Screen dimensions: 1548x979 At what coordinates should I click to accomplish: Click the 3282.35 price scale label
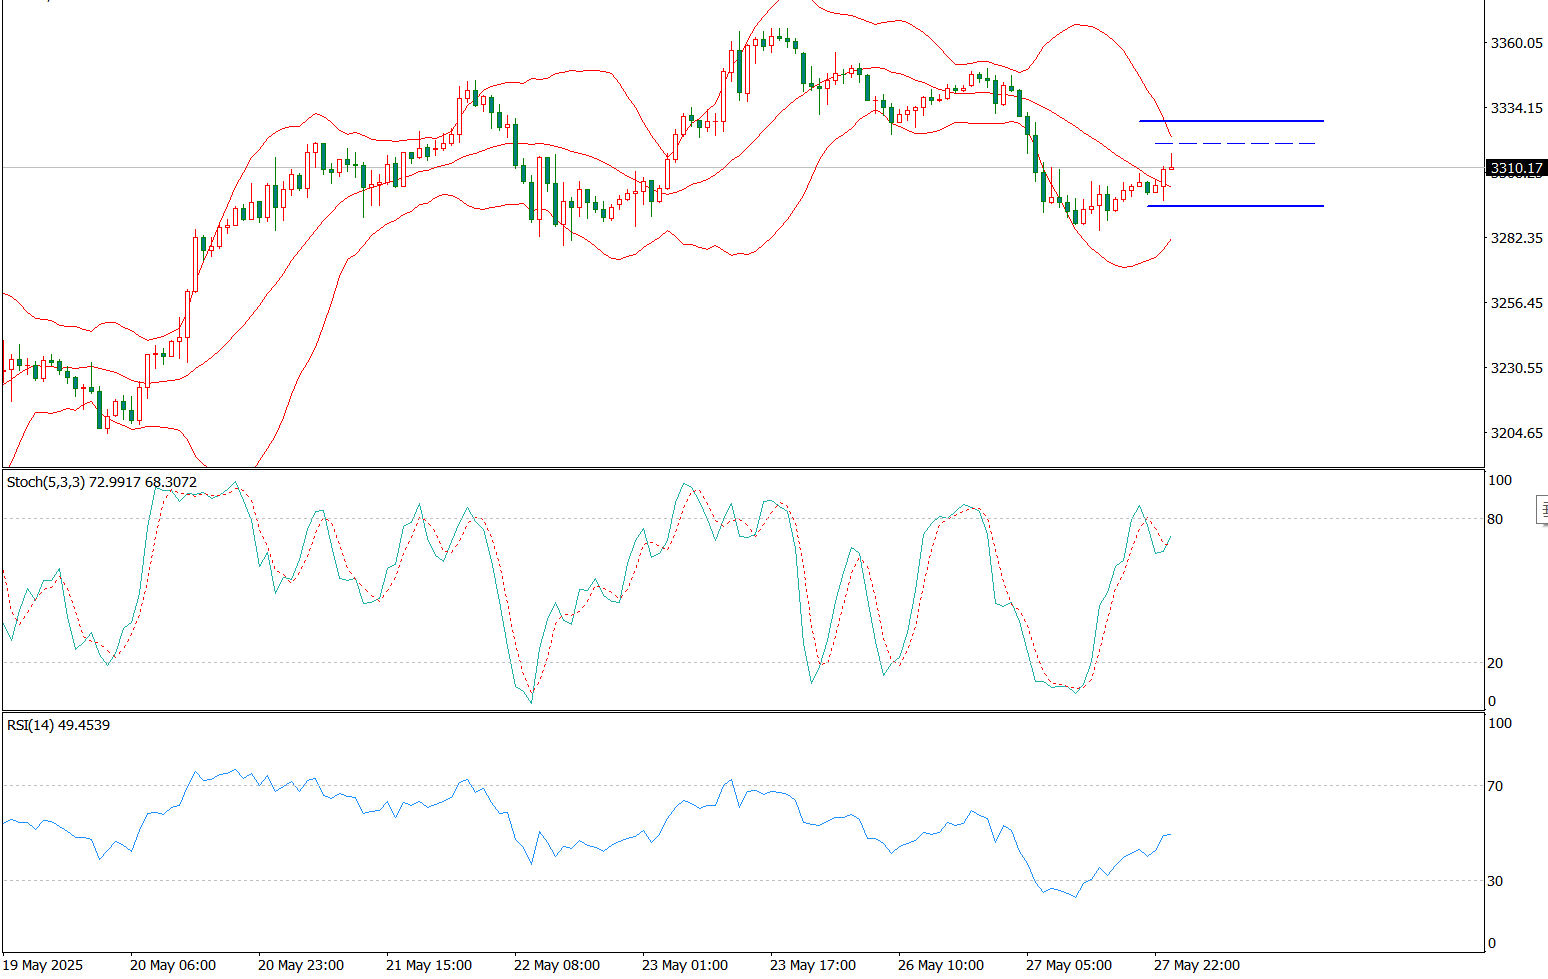[1516, 238]
